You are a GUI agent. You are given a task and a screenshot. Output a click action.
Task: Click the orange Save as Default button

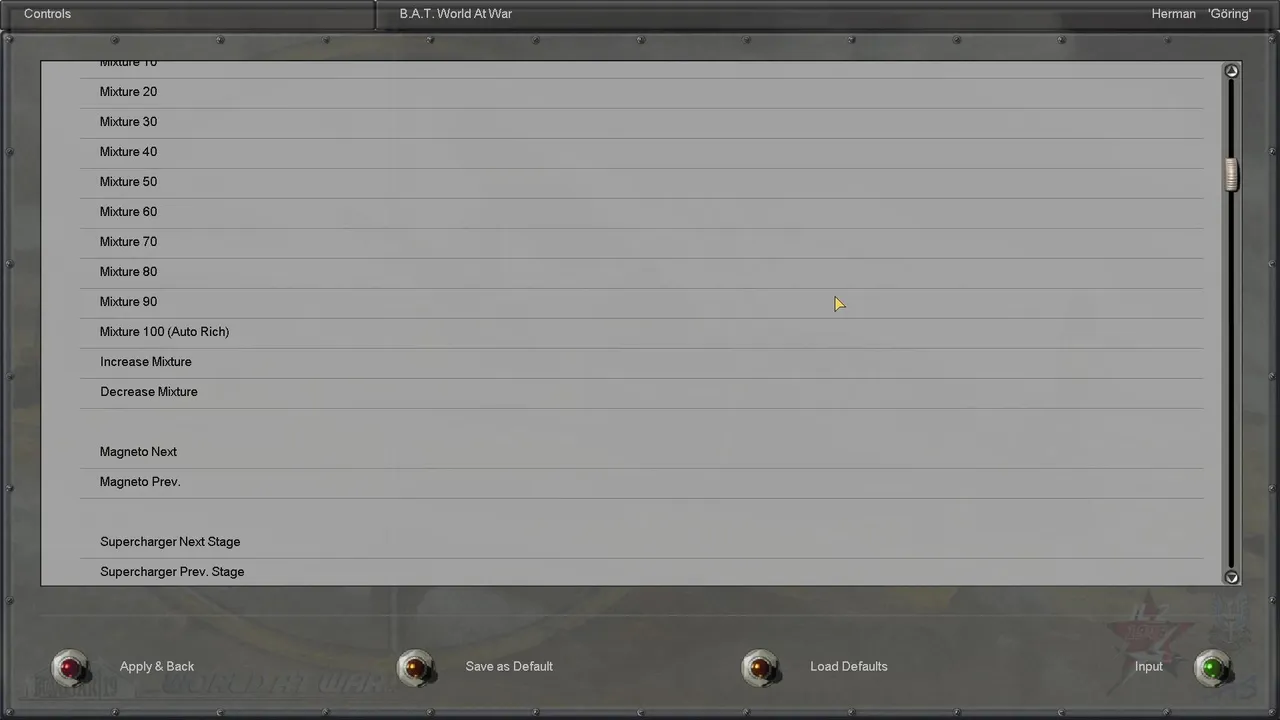tap(415, 667)
